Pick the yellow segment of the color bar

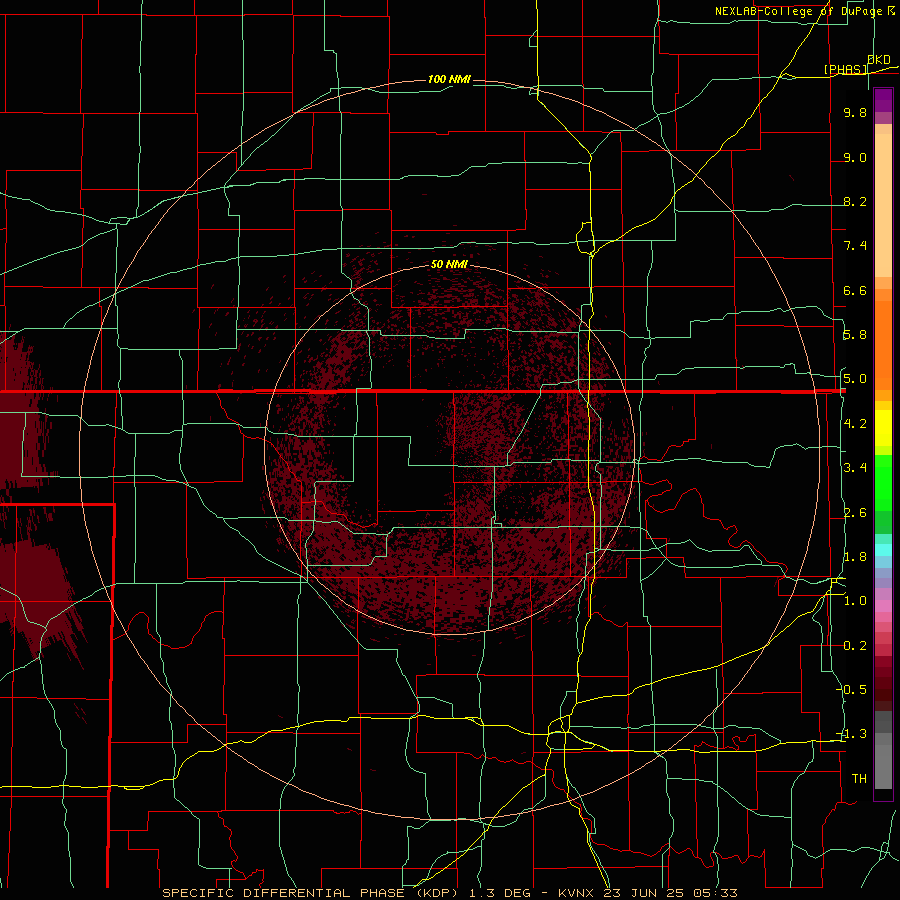[x=883, y=428]
